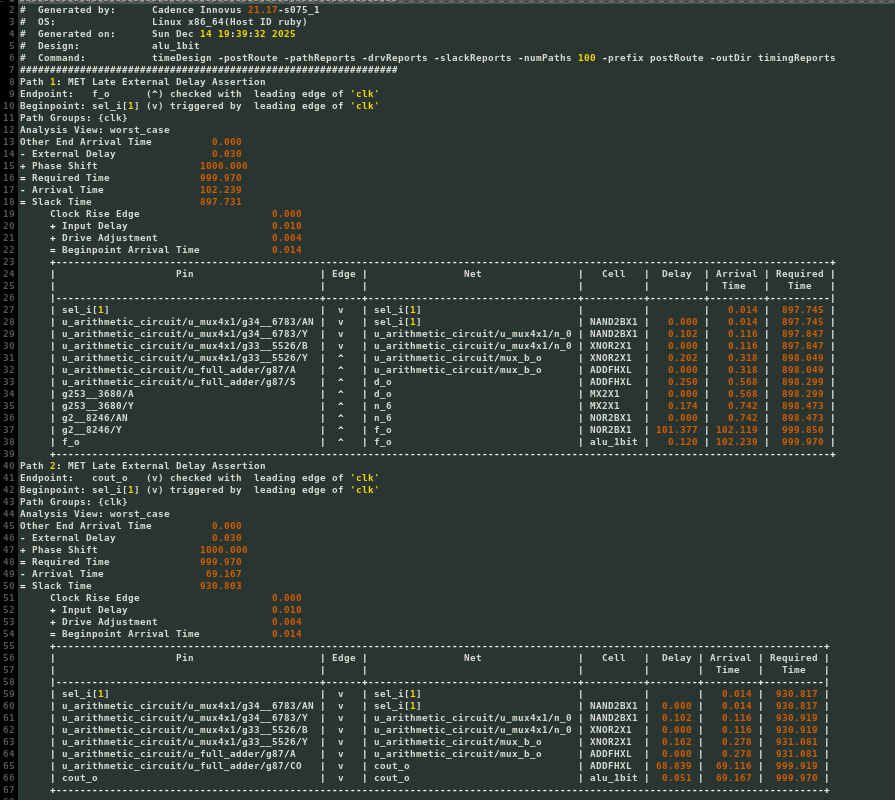Click the "Delay" column header in Path 1 table
Screen dimensions: 895x800
tap(676, 273)
